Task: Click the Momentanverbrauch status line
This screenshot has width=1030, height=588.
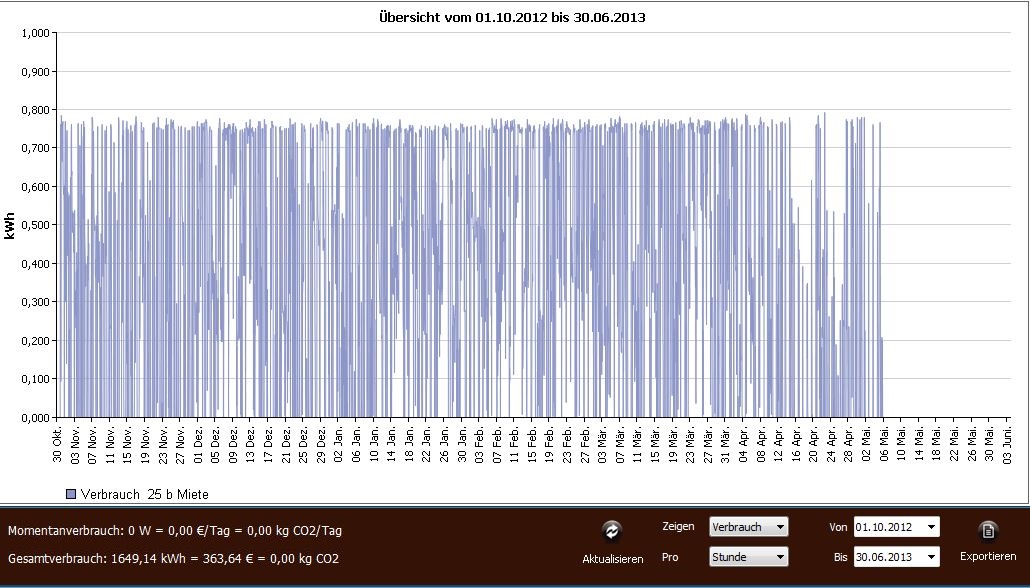Action: click(175, 530)
